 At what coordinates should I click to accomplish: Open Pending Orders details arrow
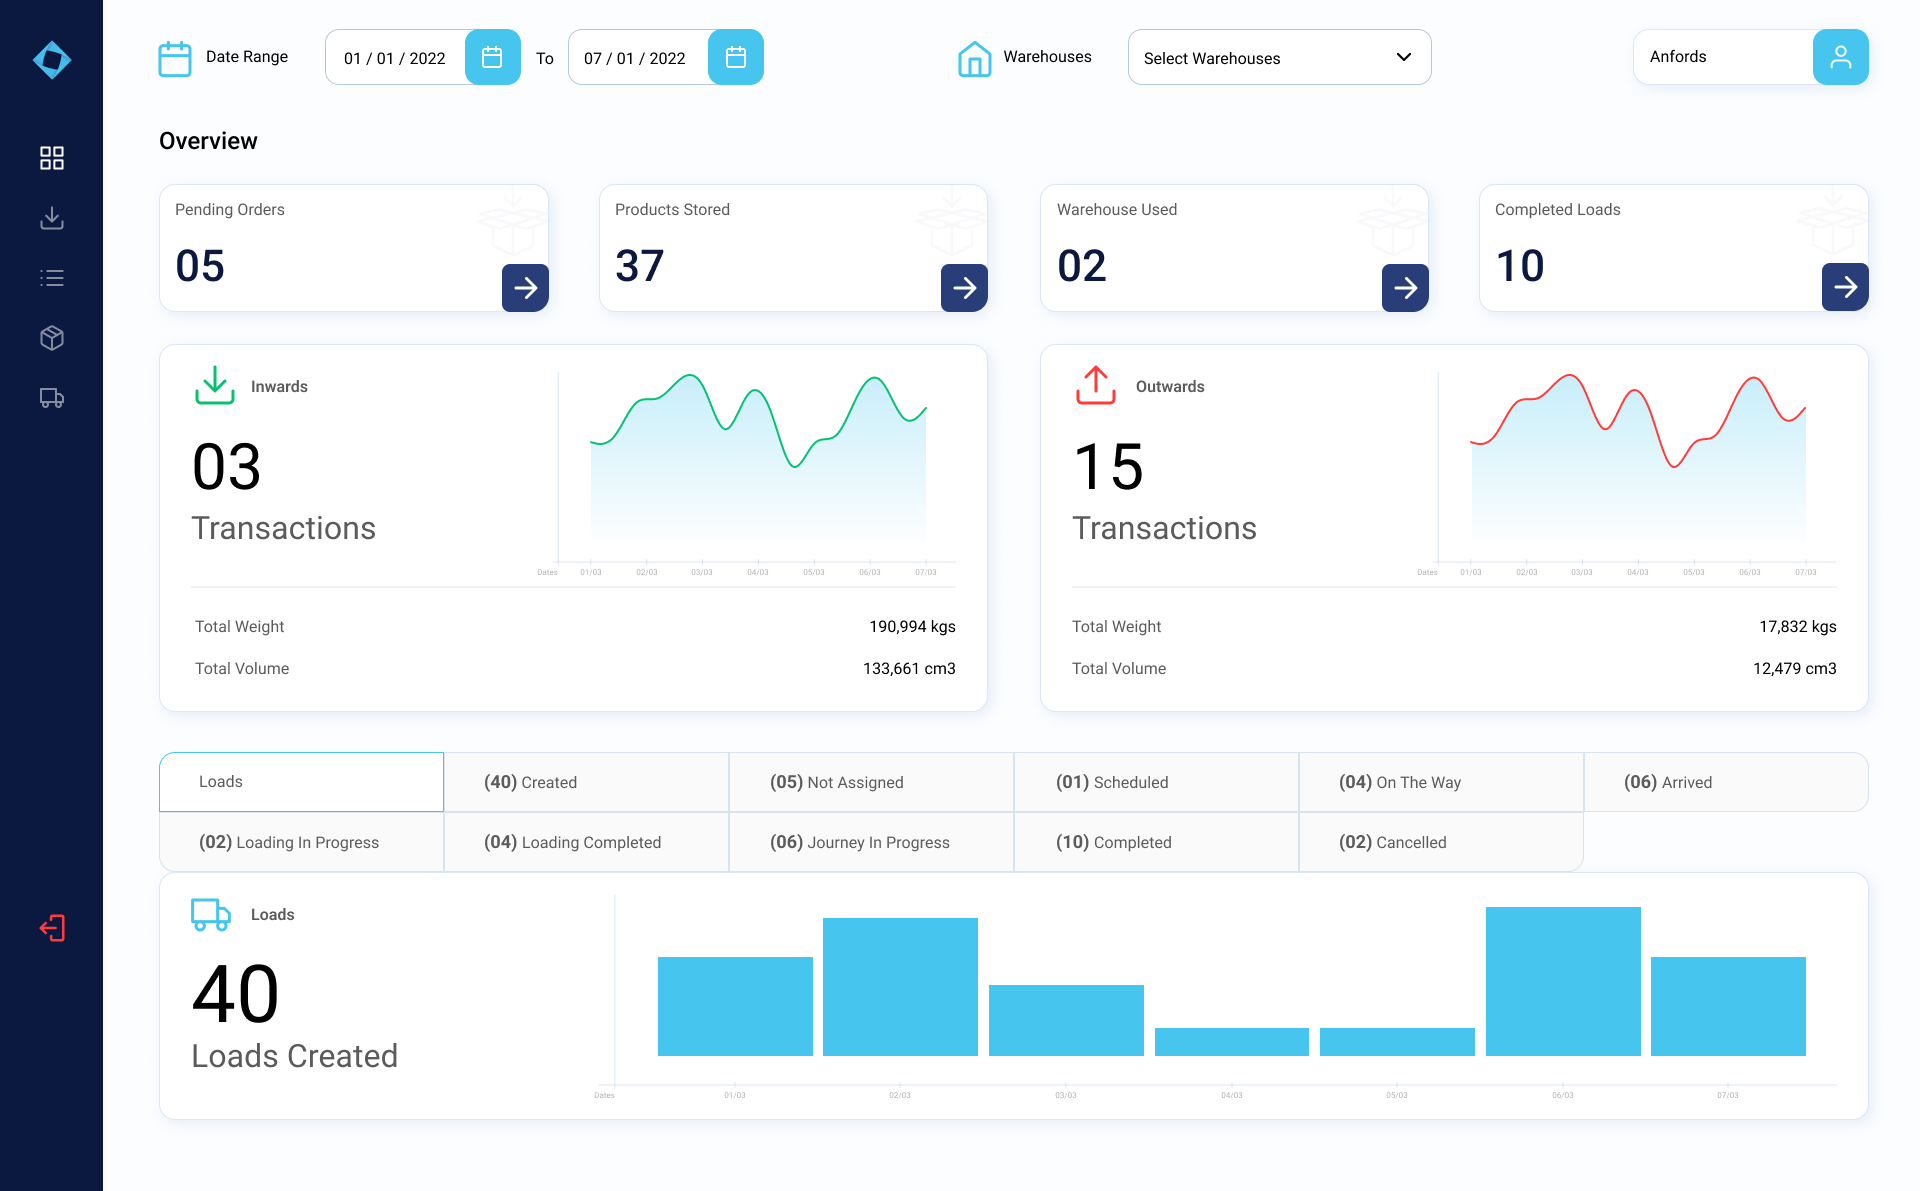pos(525,288)
